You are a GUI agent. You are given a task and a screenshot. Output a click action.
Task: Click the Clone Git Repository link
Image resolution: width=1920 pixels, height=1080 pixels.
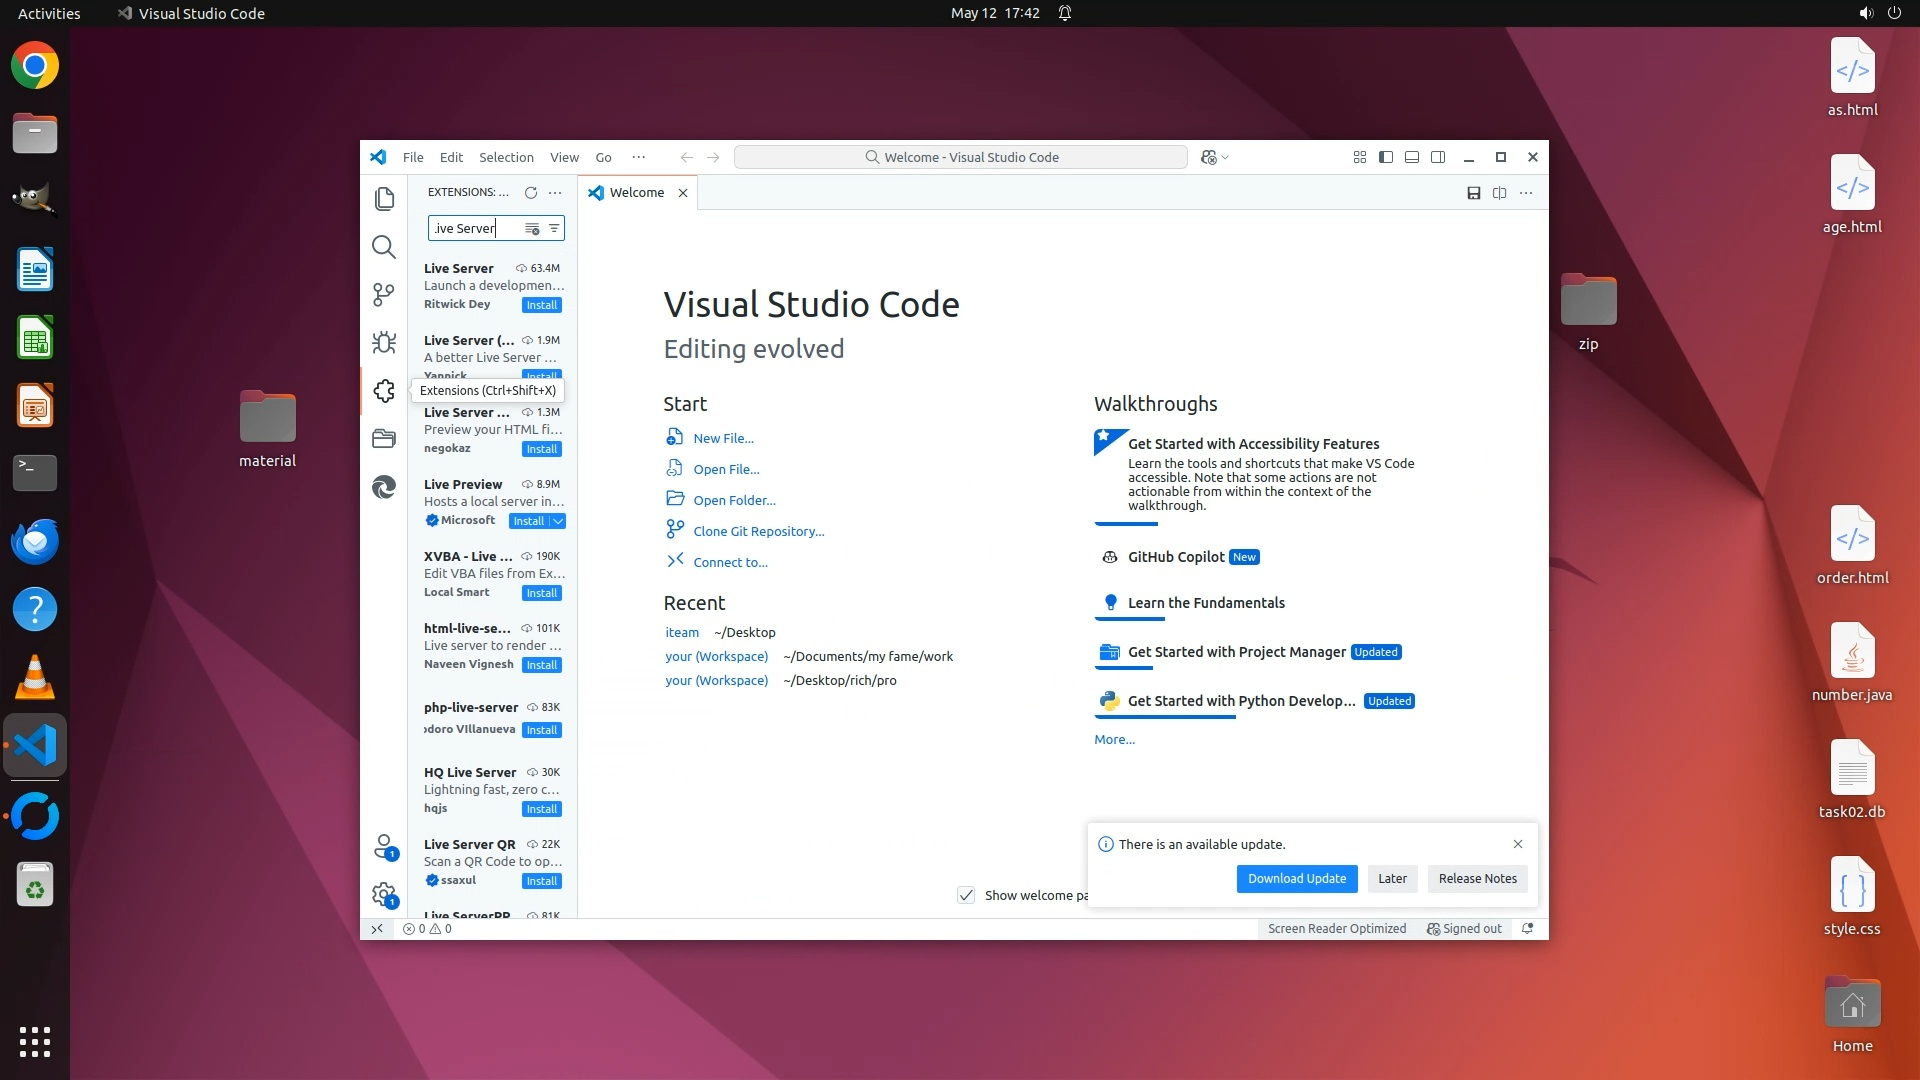click(x=758, y=531)
